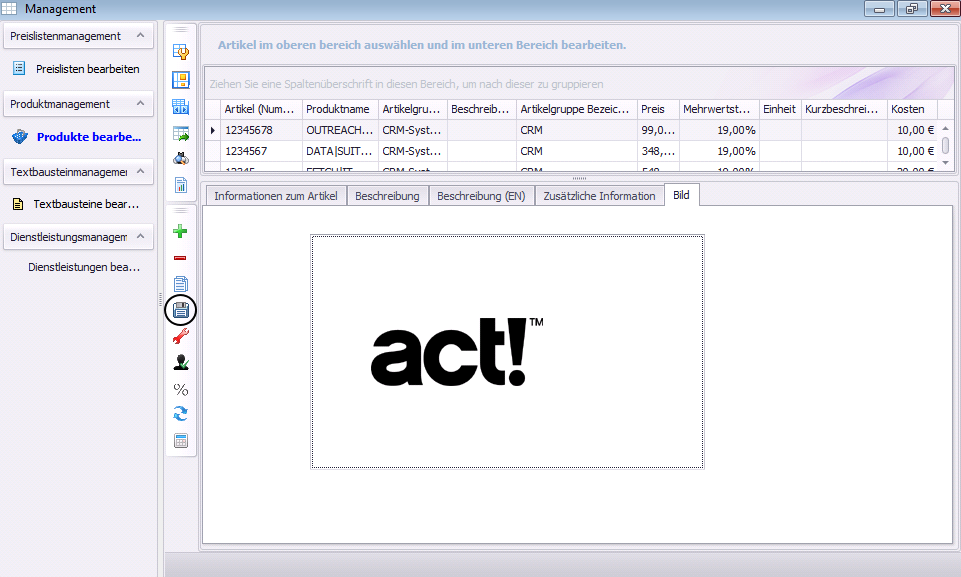The image size is (961, 577).
Task: Click 19,00% cell in the 12345678 row
Action: 720,130
